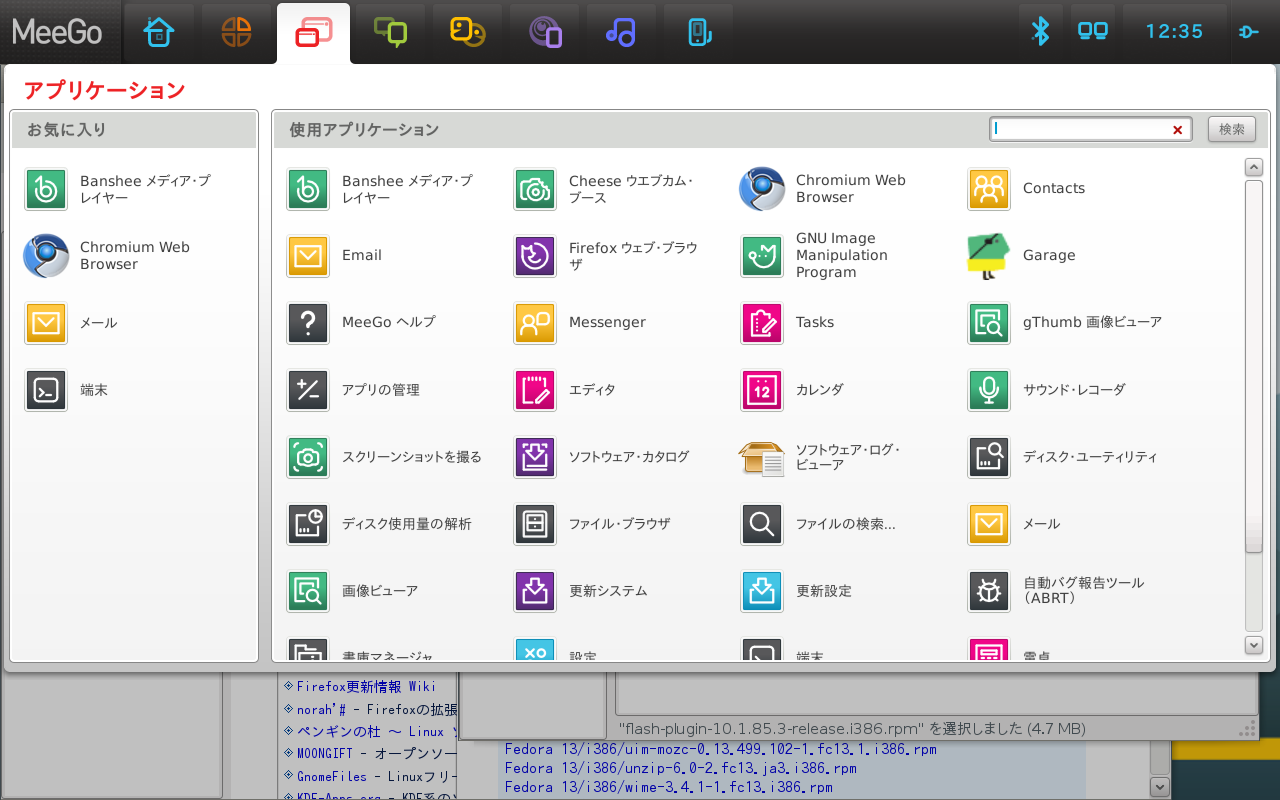This screenshot has width=1280, height=800.
Task: Open the ペンギンの杜 link in the background window
Action: pyautogui.click(x=377, y=732)
